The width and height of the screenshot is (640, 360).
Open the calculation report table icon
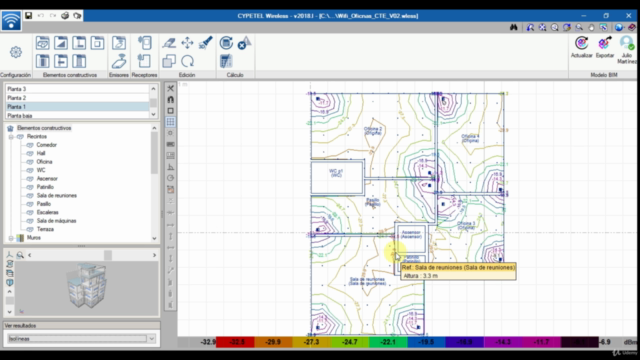point(226,61)
